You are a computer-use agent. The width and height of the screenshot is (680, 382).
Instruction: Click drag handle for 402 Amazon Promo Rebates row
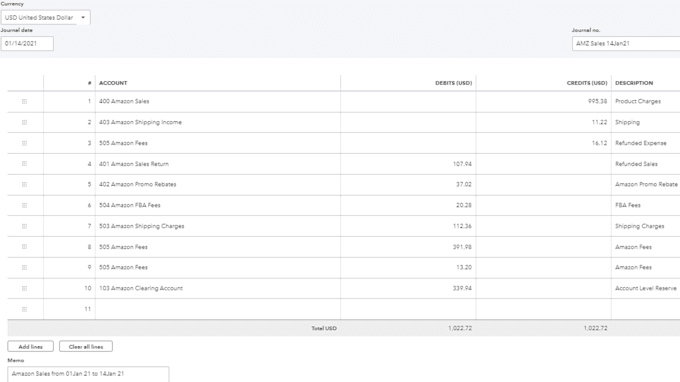coord(24,184)
